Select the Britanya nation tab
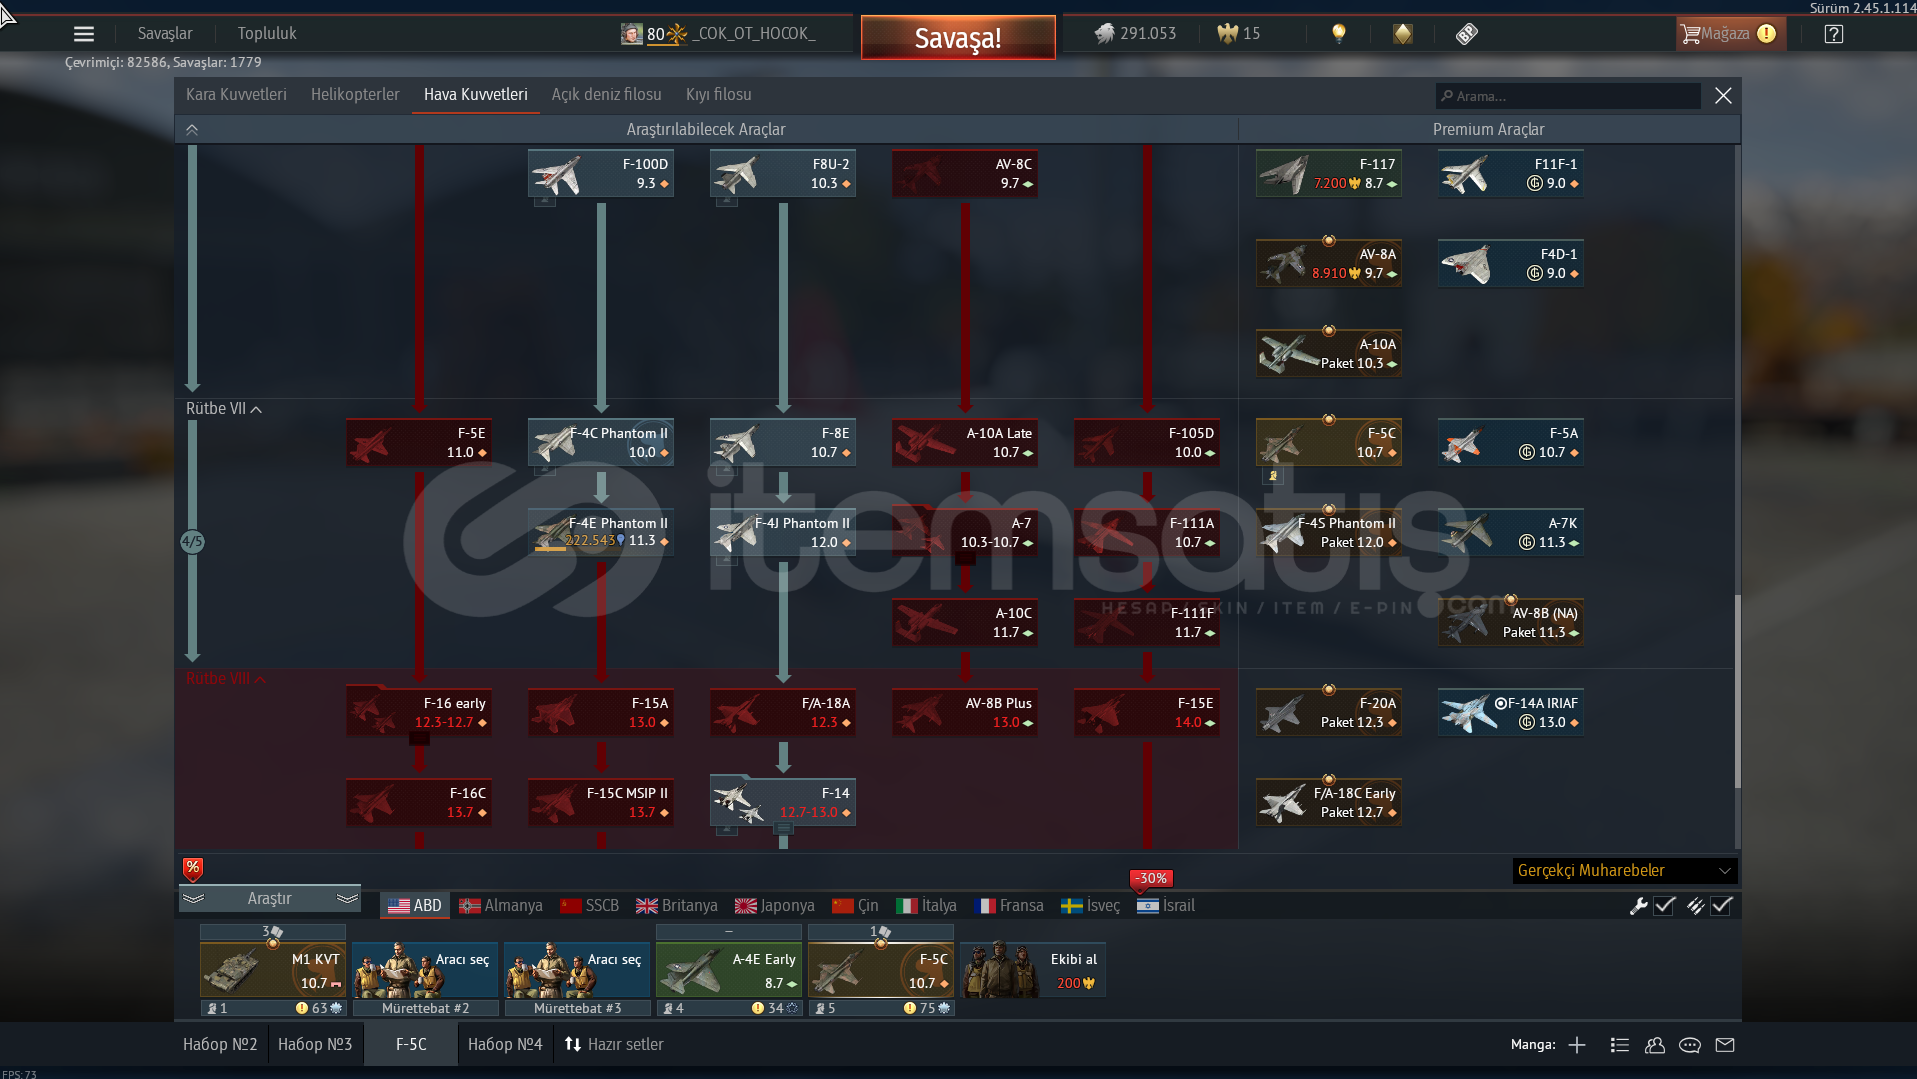 [677, 906]
